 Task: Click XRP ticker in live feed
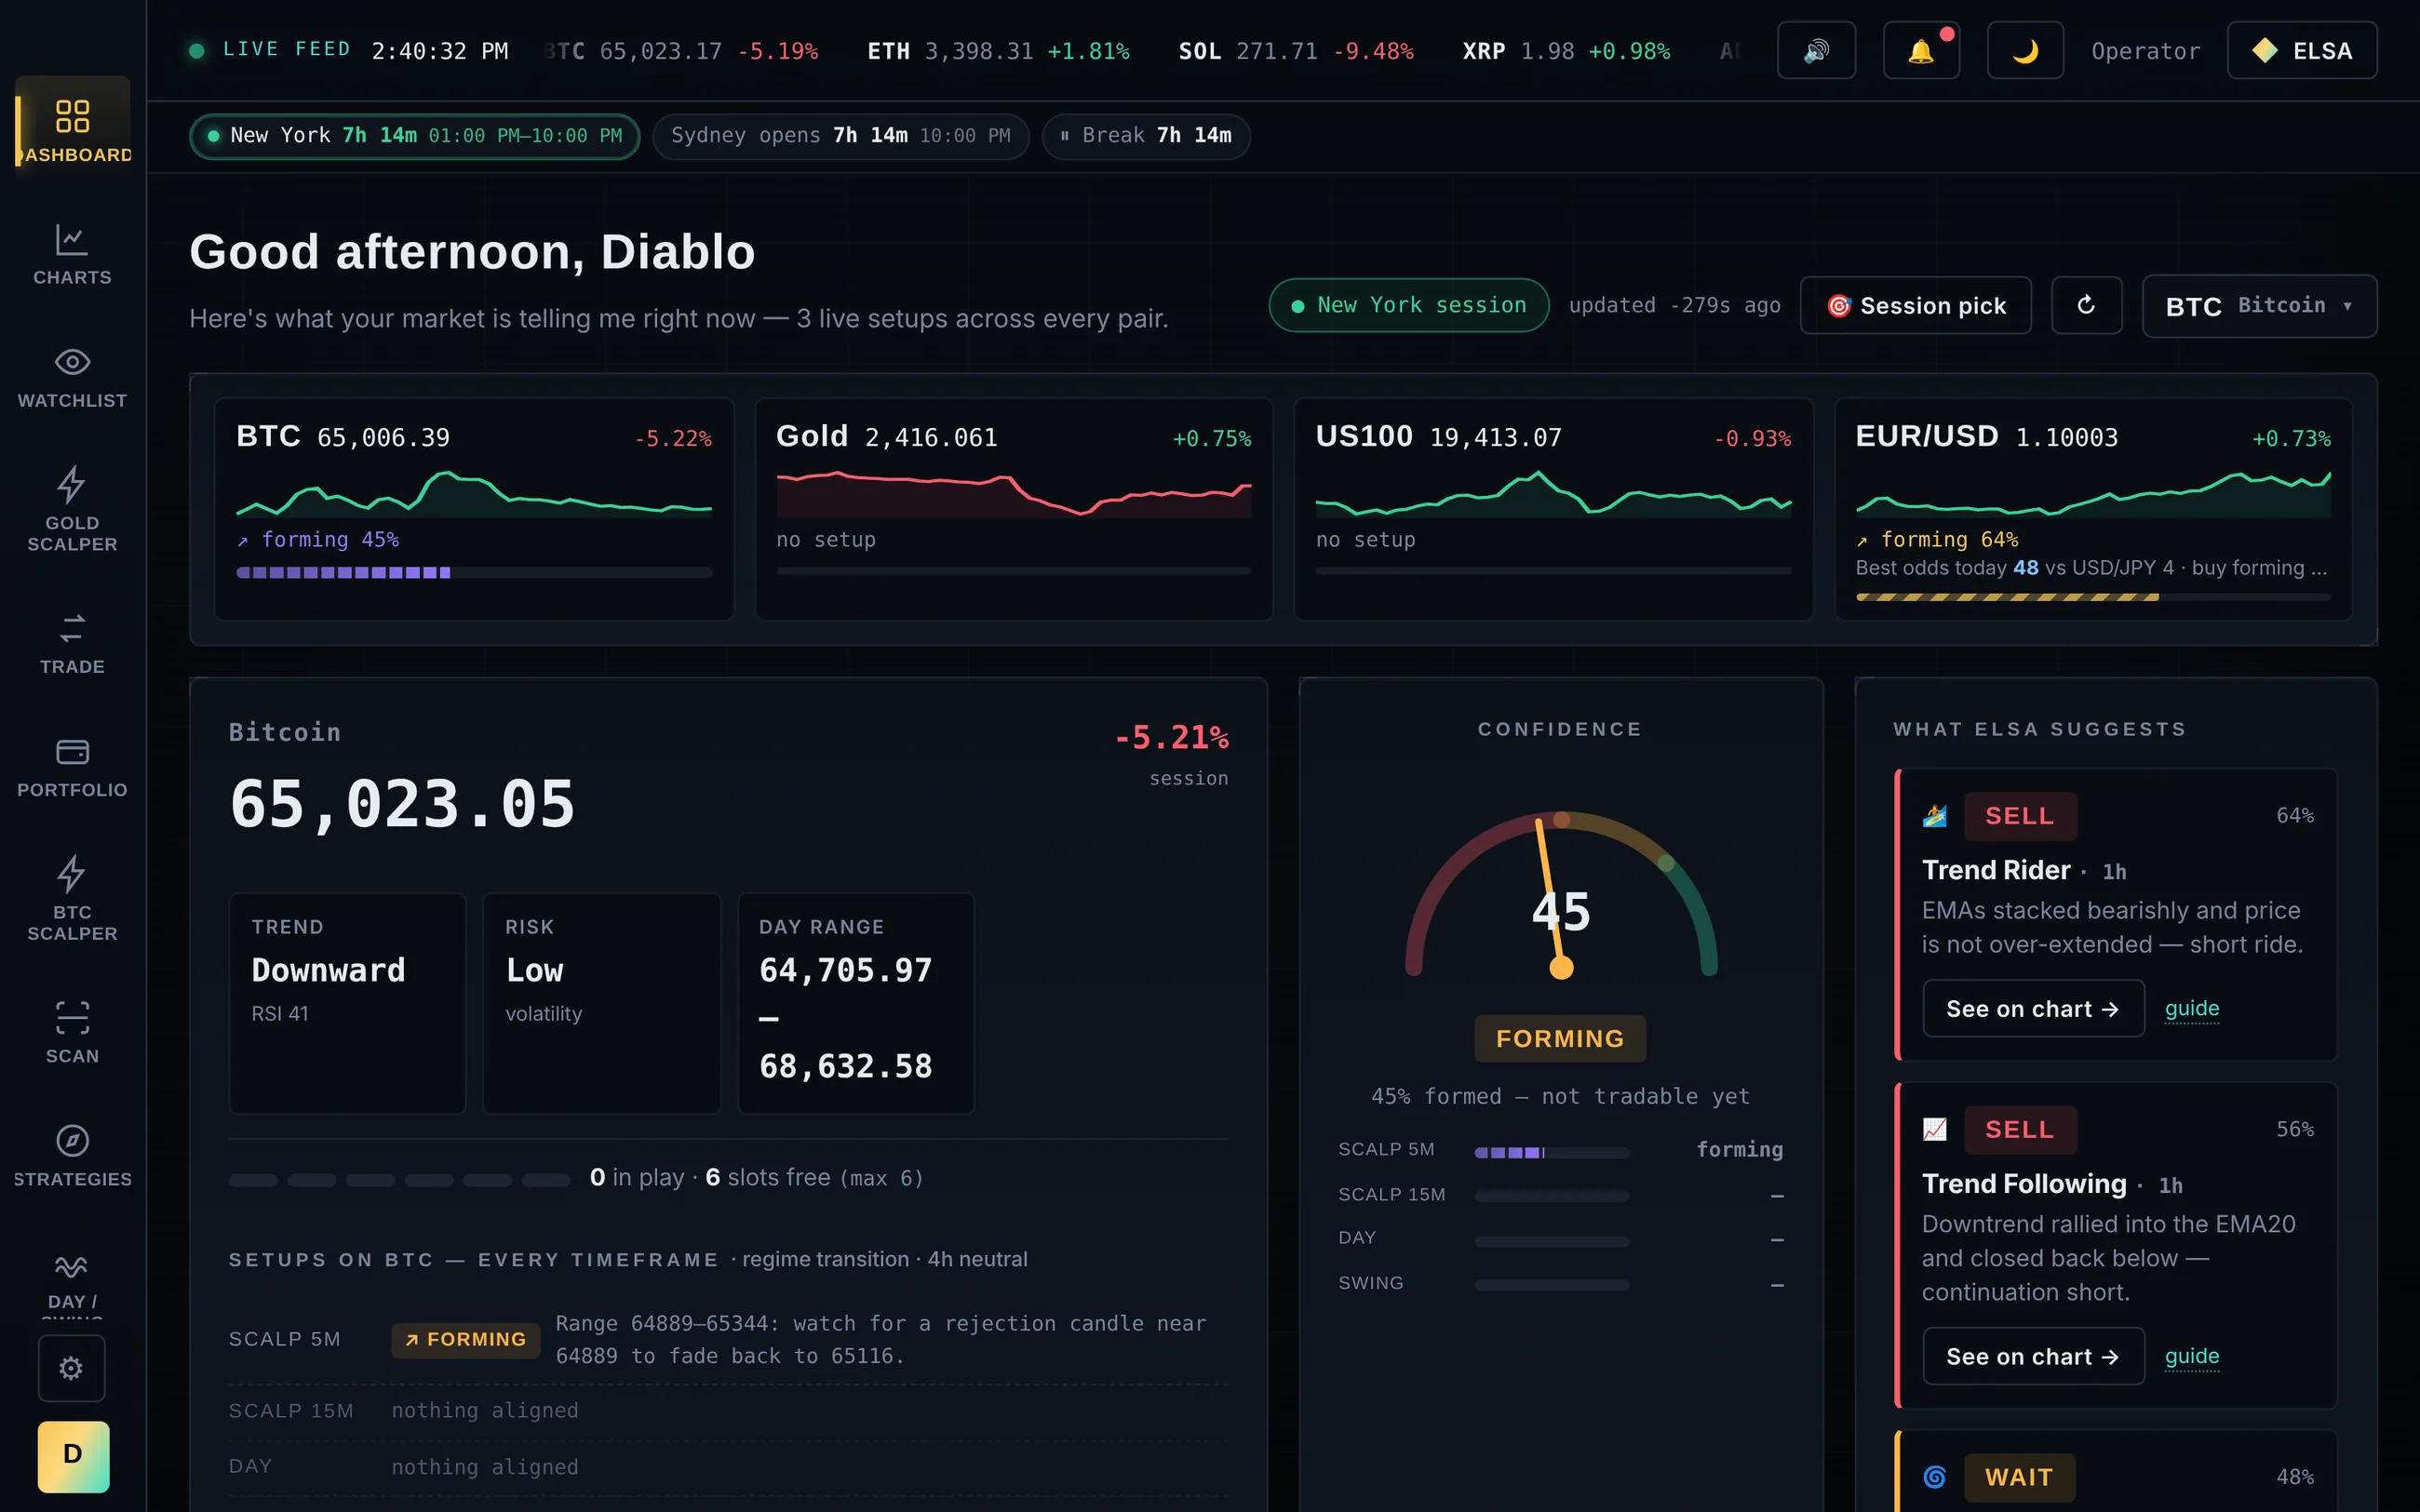[1566, 51]
